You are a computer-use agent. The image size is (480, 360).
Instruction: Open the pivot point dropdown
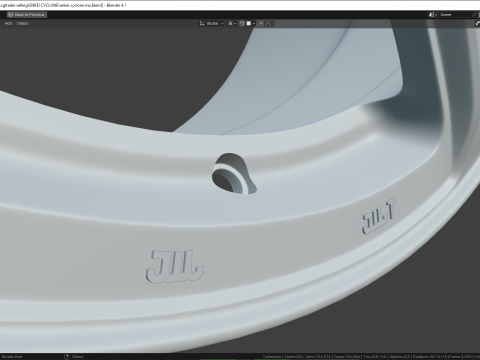232,23
